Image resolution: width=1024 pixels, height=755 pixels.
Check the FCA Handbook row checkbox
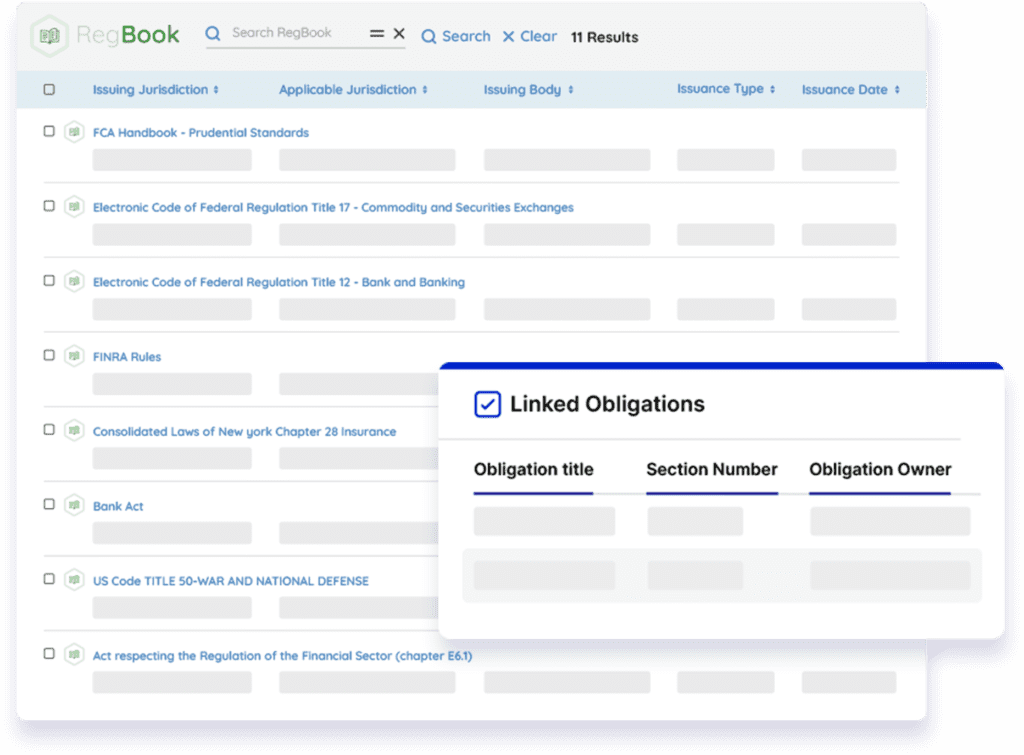(x=49, y=131)
